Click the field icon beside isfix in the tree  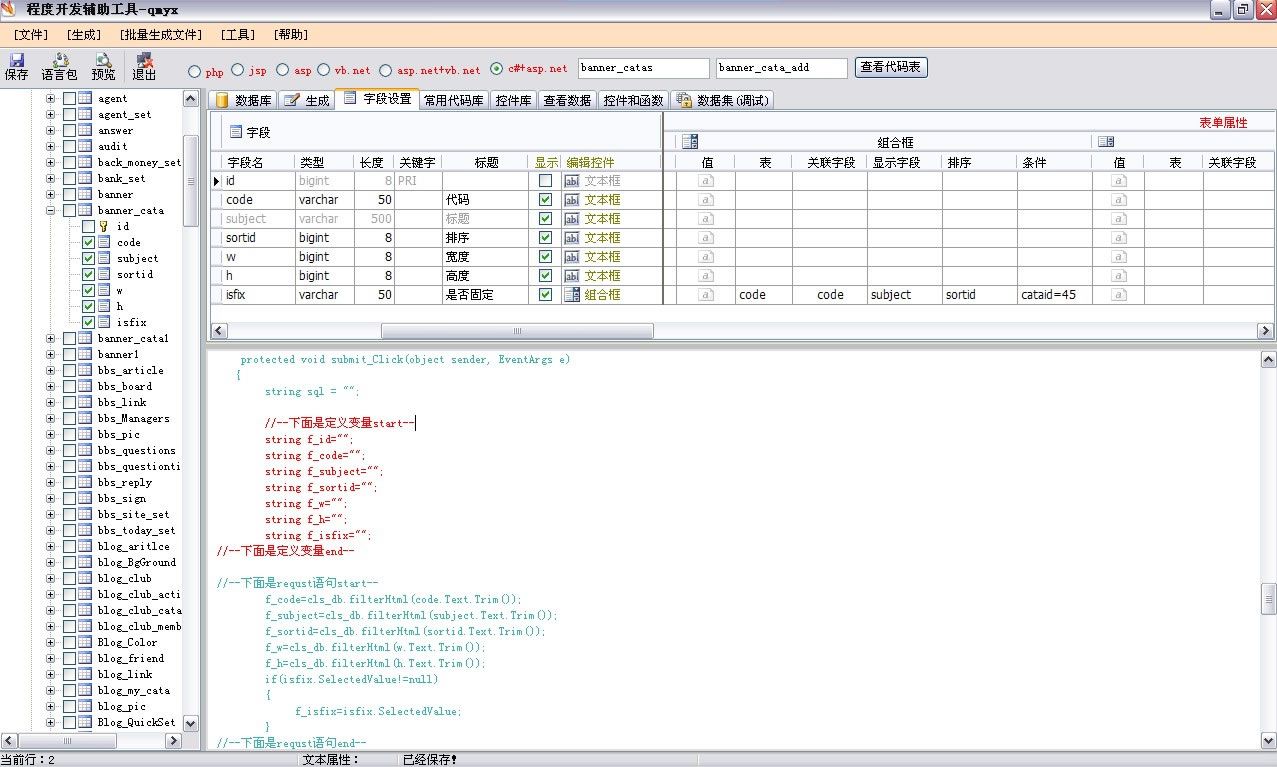click(x=104, y=322)
